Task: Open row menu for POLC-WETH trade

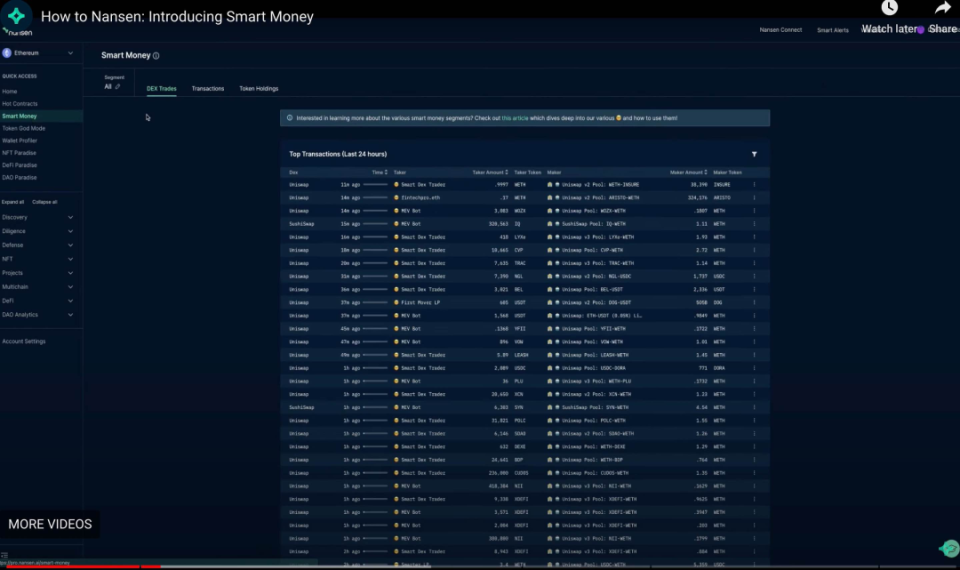Action: coord(754,421)
